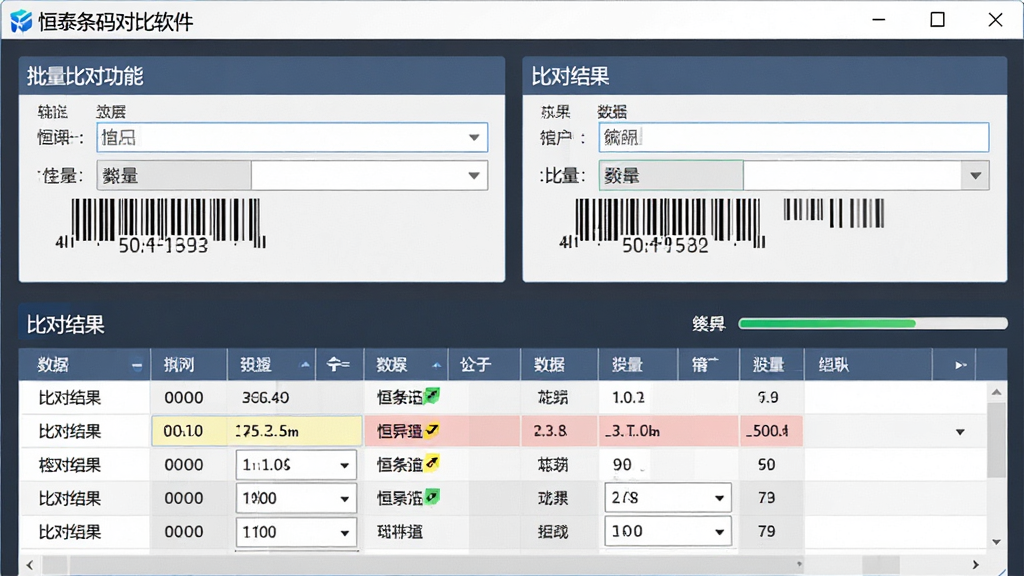1024x576 pixels.
Task: Click the green progress bar above the table
Action: [872, 323]
